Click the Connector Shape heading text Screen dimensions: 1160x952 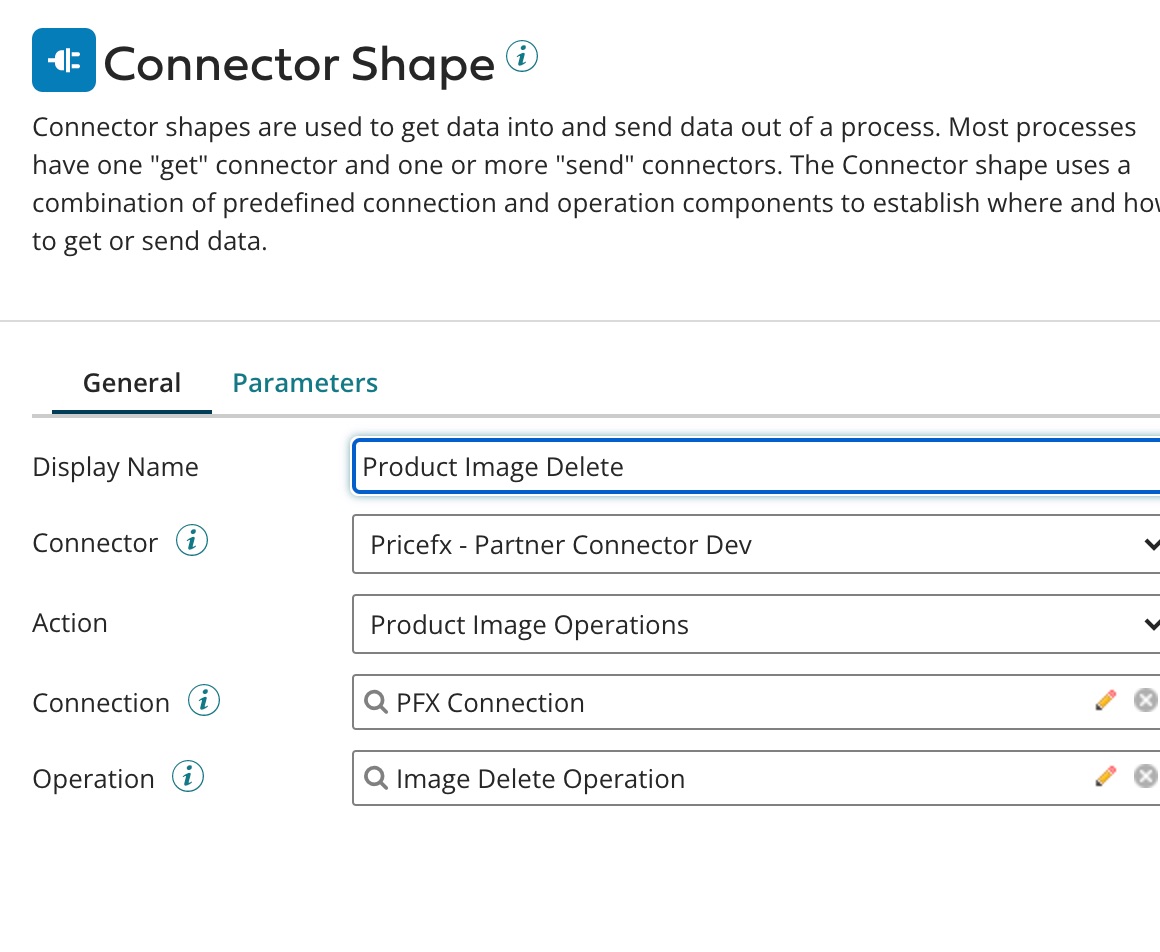coord(299,64)
